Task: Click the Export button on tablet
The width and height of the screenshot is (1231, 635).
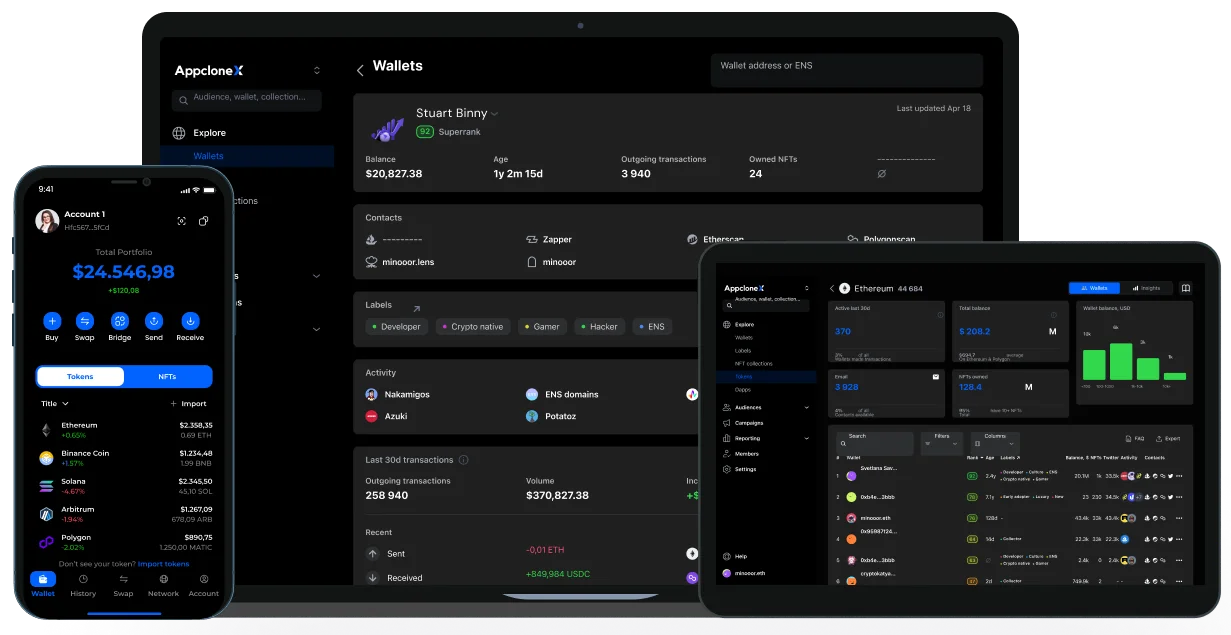Action: click(x=1168, y=438)
